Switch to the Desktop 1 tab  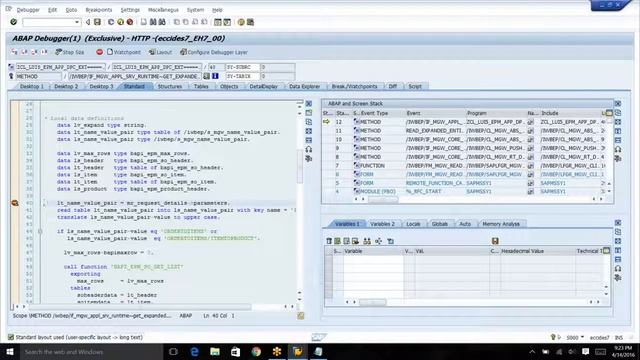point(31,87)
